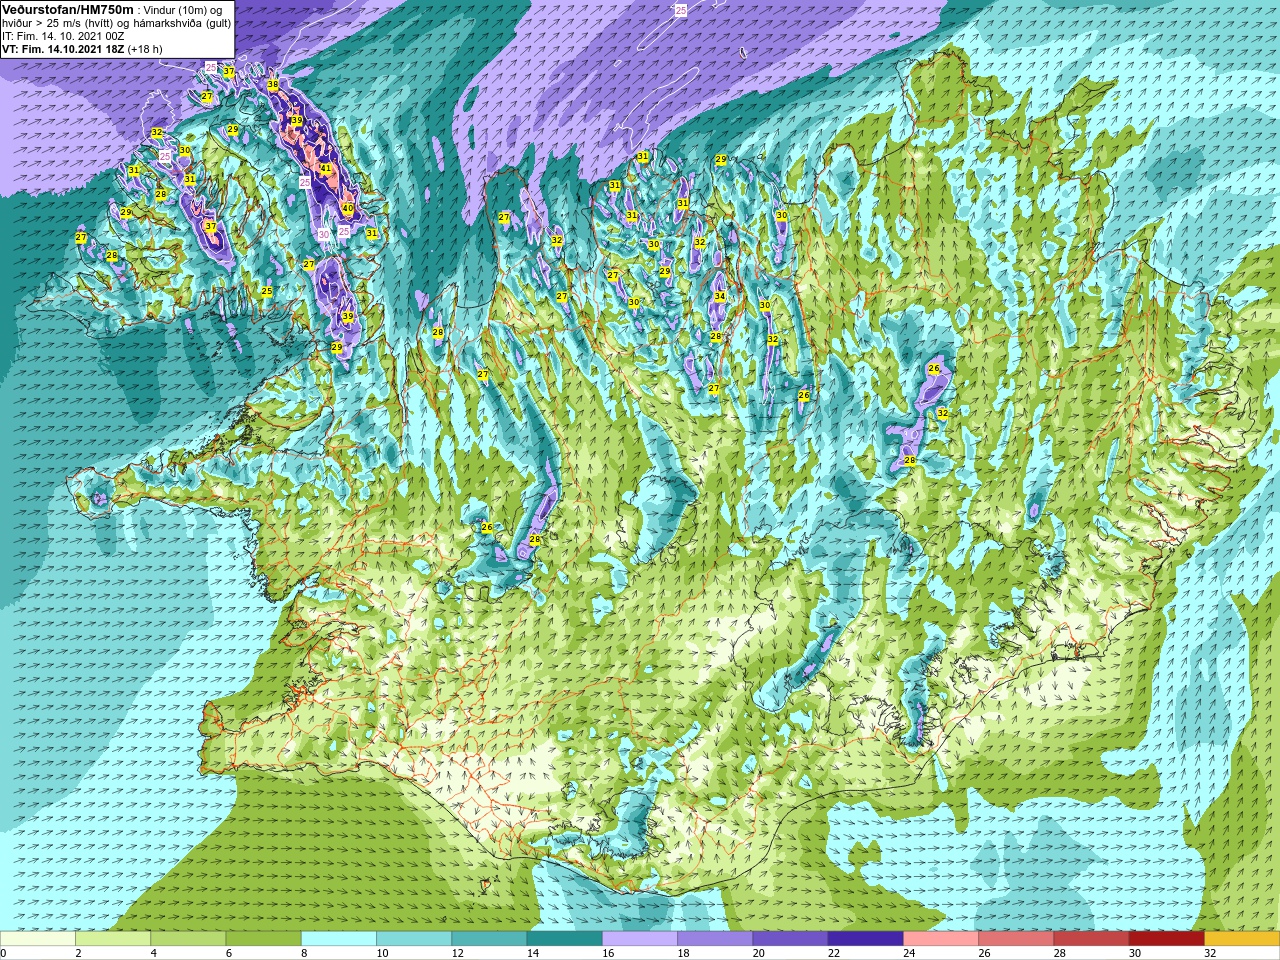Click the legend tick label '8'
Screen dimensions: 1280x960
(x=304, y=953)
